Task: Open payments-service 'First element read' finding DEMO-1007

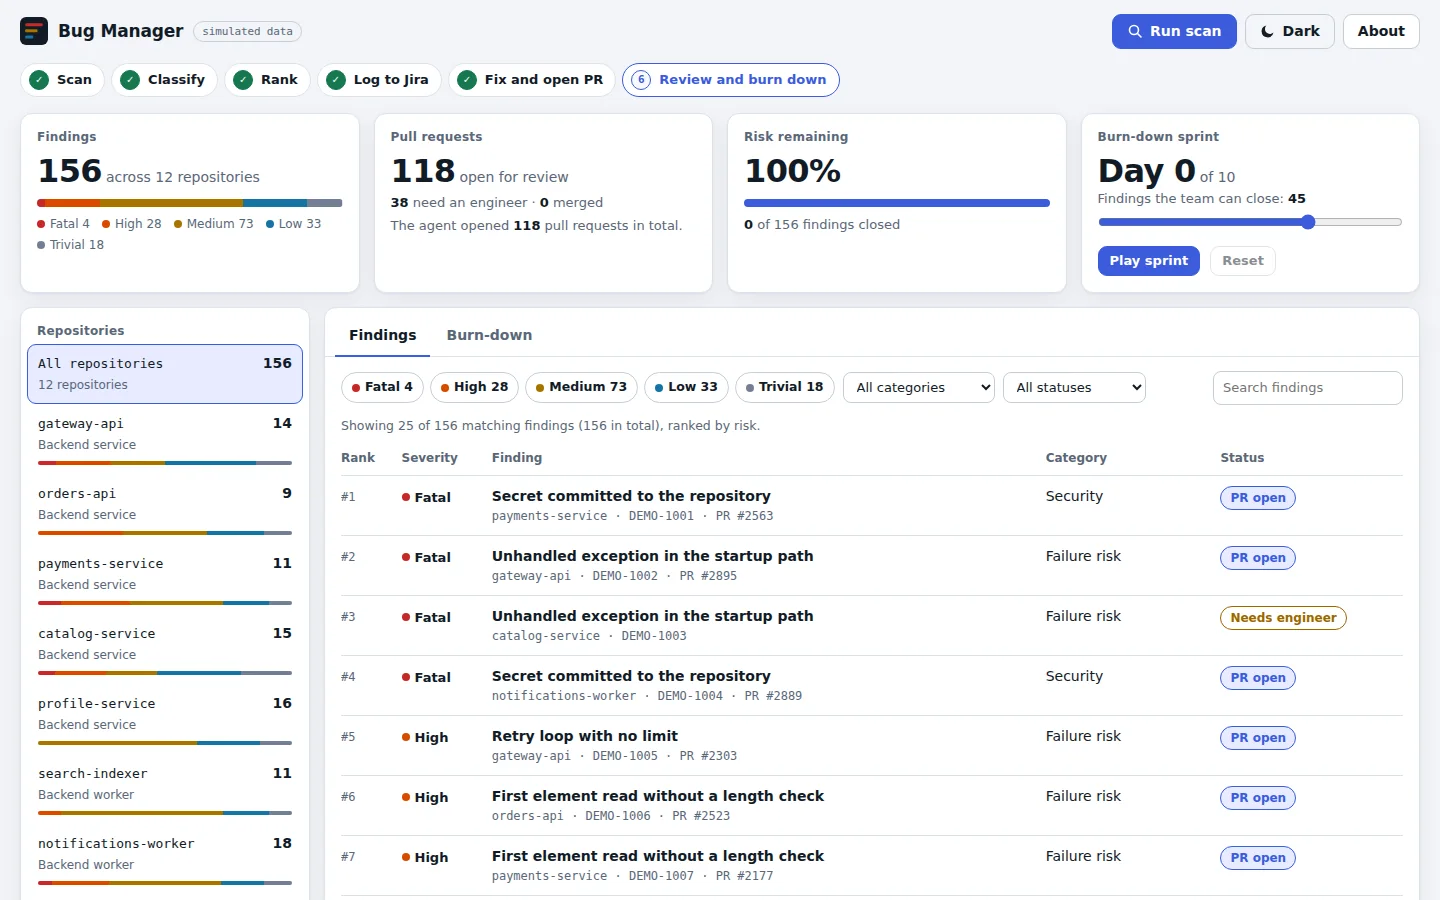Action: tap(658, 856)
